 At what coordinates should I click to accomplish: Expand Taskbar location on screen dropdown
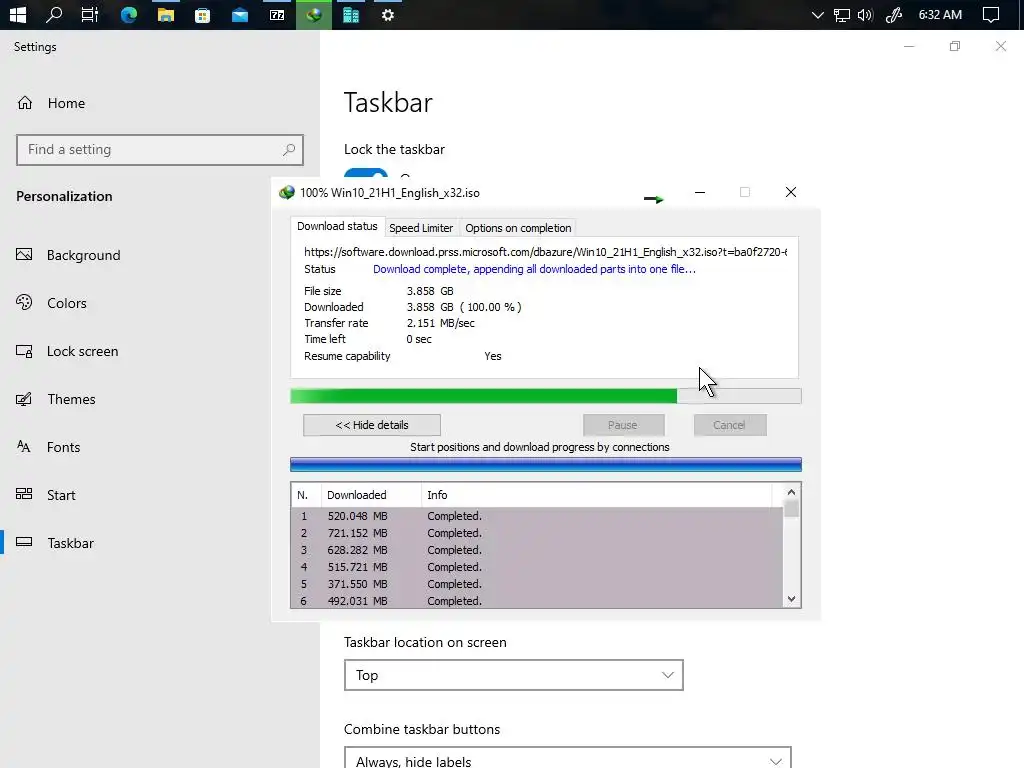[x=514, y=675]
